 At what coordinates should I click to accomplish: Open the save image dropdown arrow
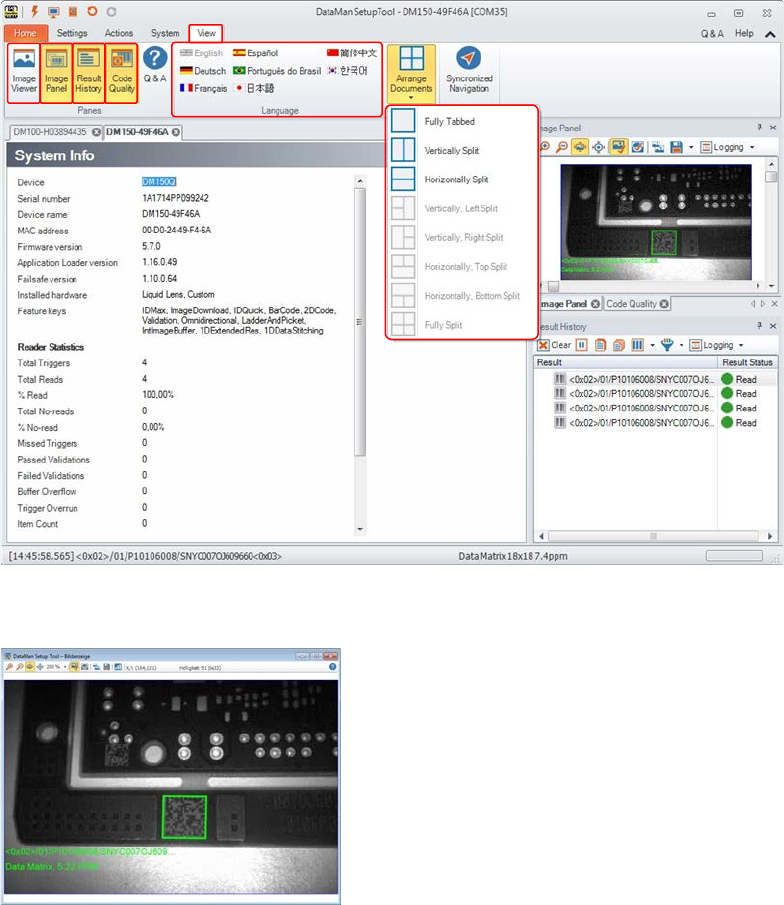click(691, 147)
